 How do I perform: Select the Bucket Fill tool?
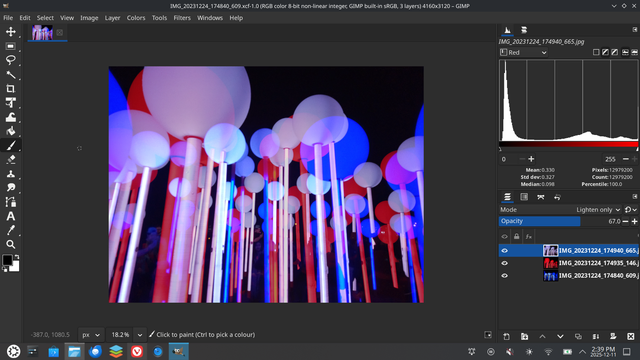coord(11,131)
